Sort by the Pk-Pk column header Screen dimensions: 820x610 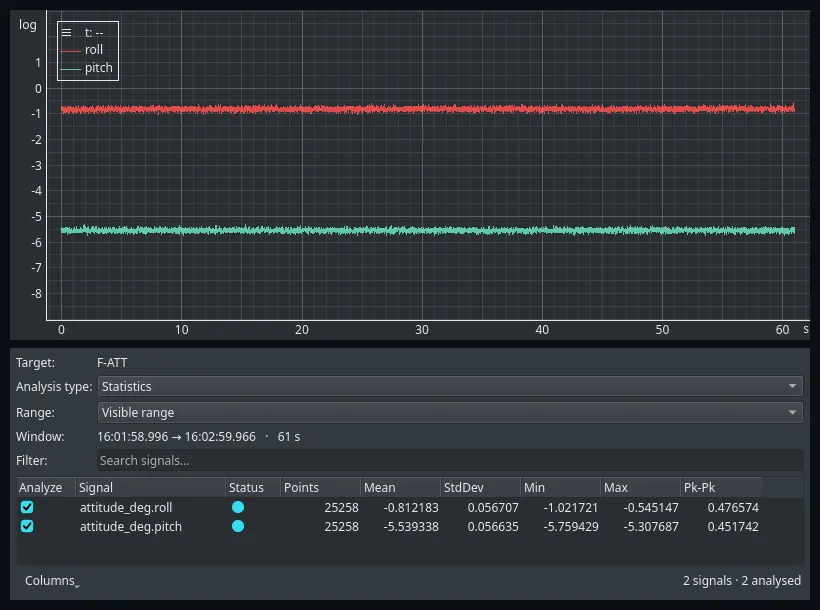(721, 488)
